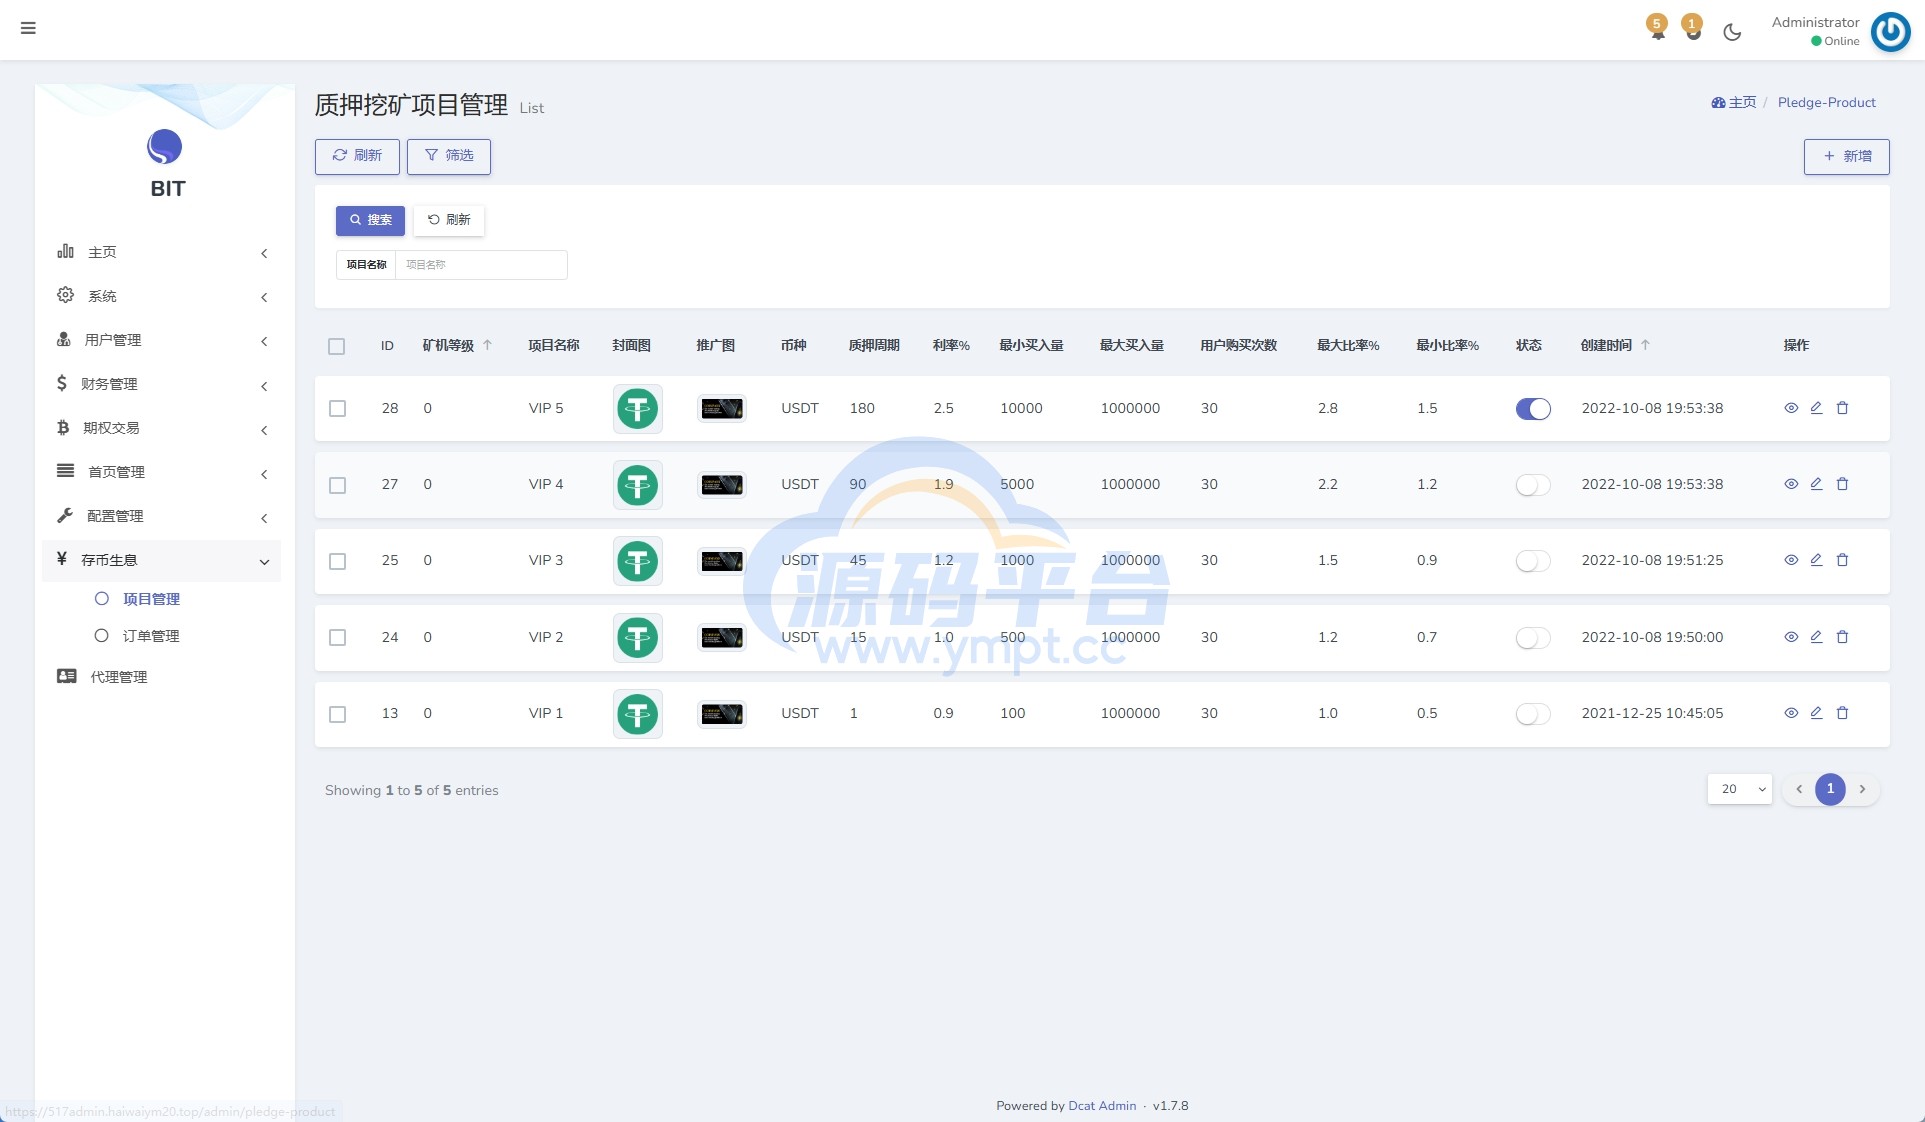Image resolution: width=1925 pixels, height=1122 pixels.
Task: Edit the VIP 4 row with pencil icon
Action: (1816, 484)
